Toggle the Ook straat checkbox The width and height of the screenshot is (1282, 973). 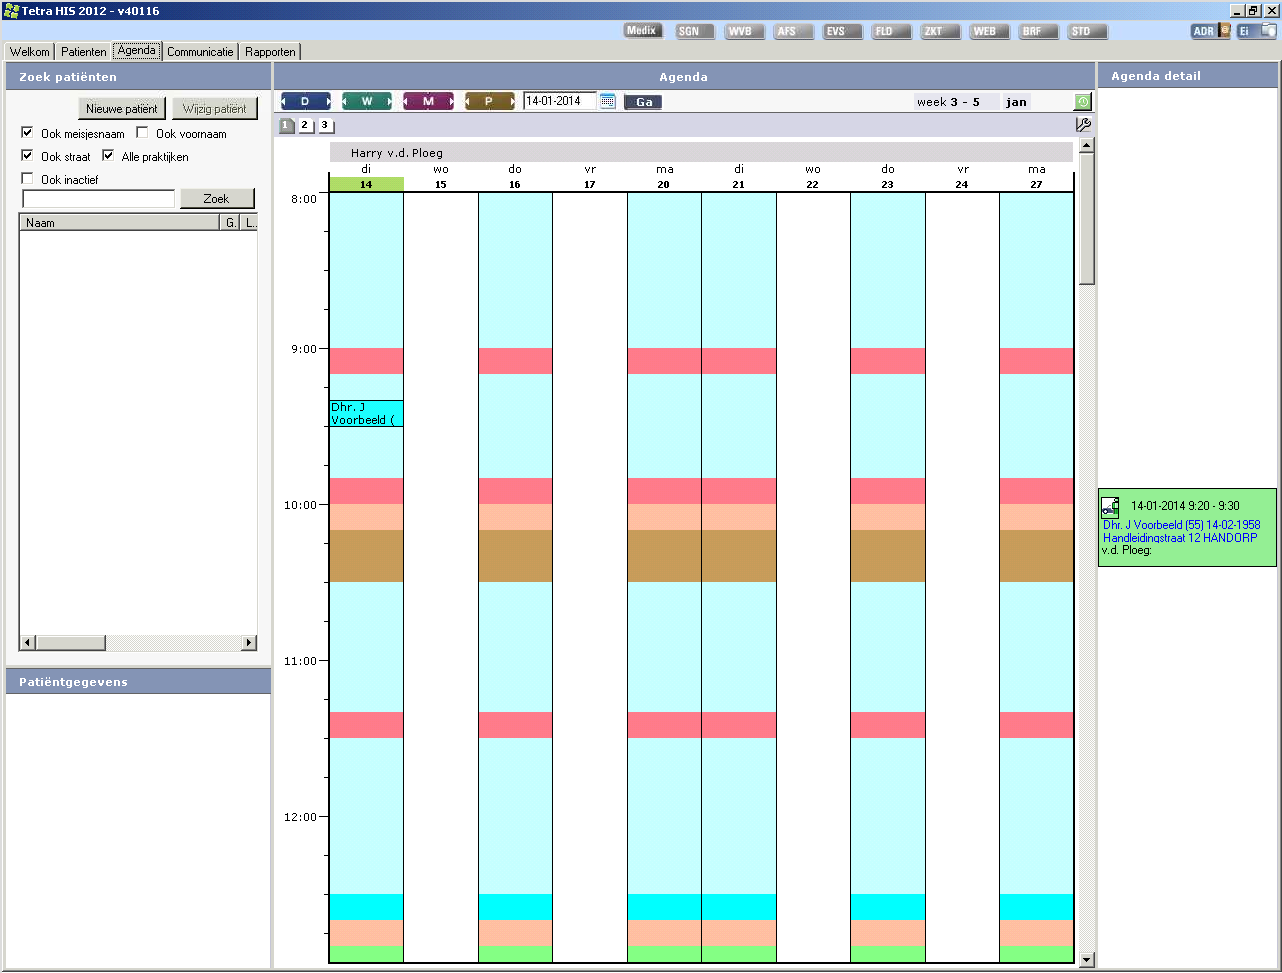coord(27,155)
